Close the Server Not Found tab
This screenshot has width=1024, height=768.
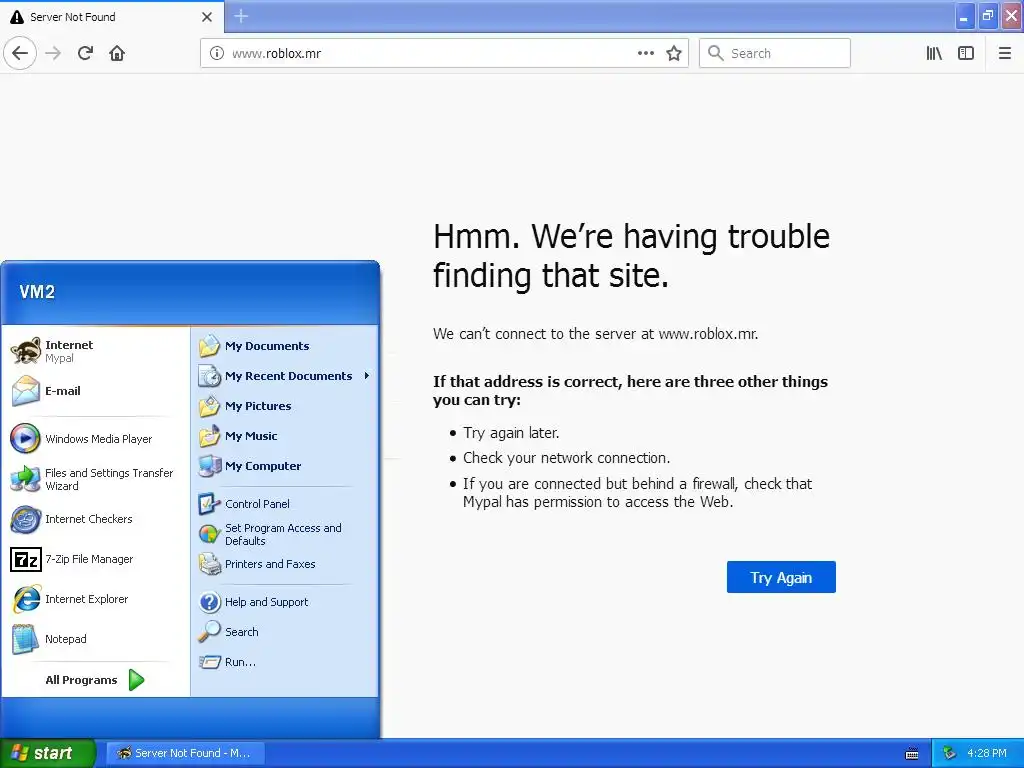(x=206, y=17)
